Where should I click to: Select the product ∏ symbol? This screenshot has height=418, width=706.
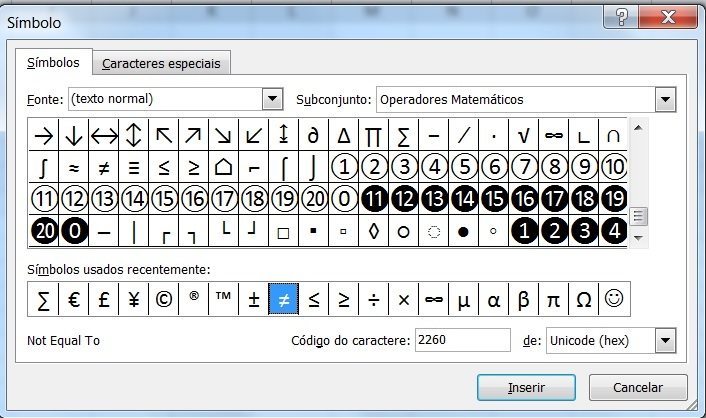(374, 135)
